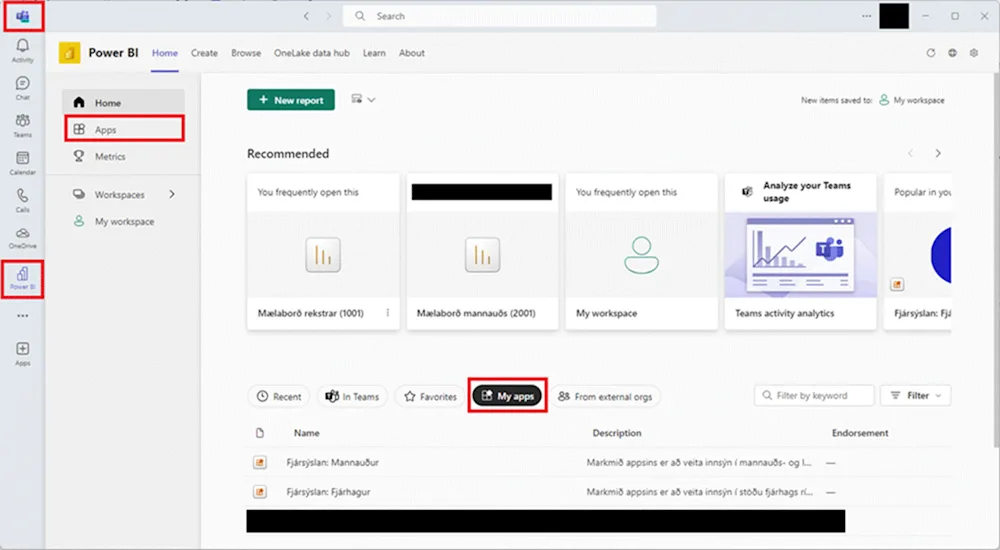Click the Teams search box
Viewport: 1000px width, 550px height.
[x=499, y=16]
